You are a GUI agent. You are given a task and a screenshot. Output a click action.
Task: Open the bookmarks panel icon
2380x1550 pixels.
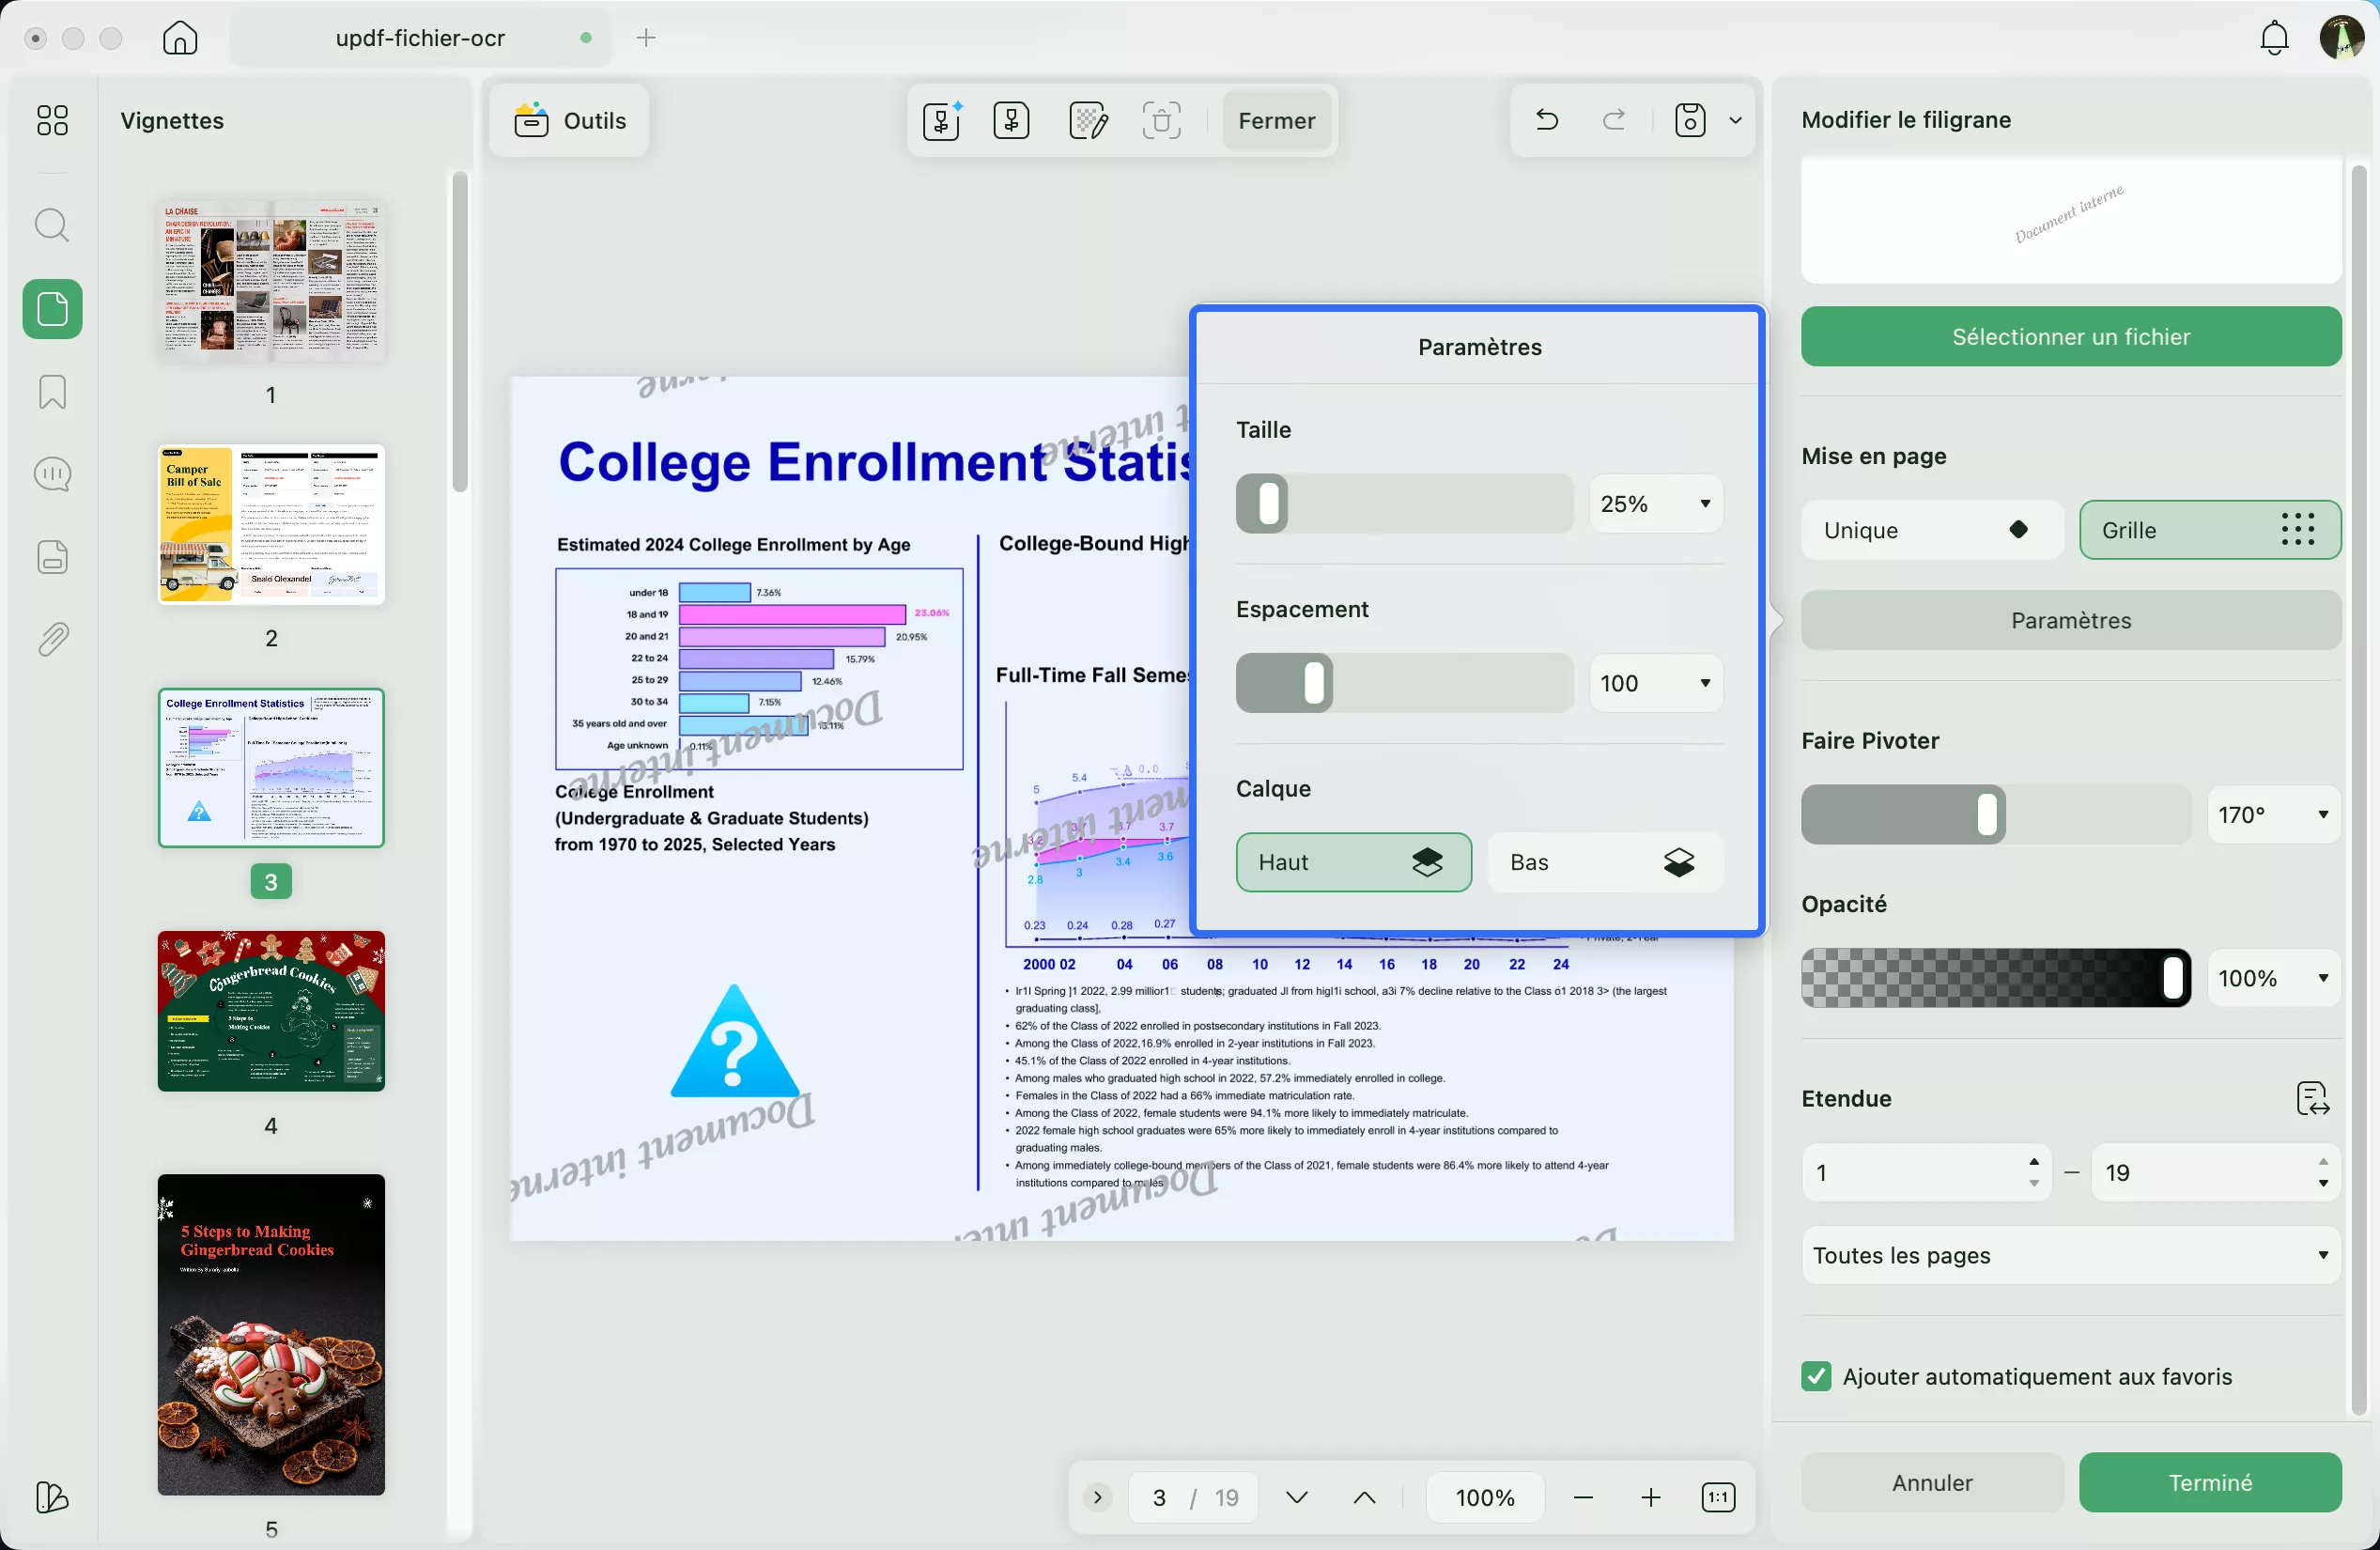52,392
